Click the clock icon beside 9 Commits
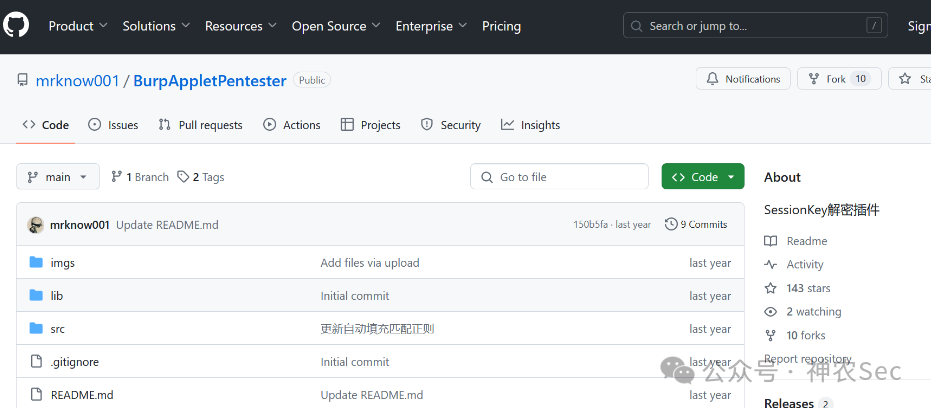Image resolution: width=931 pixels, height=408 pixels. pos(671,224)
